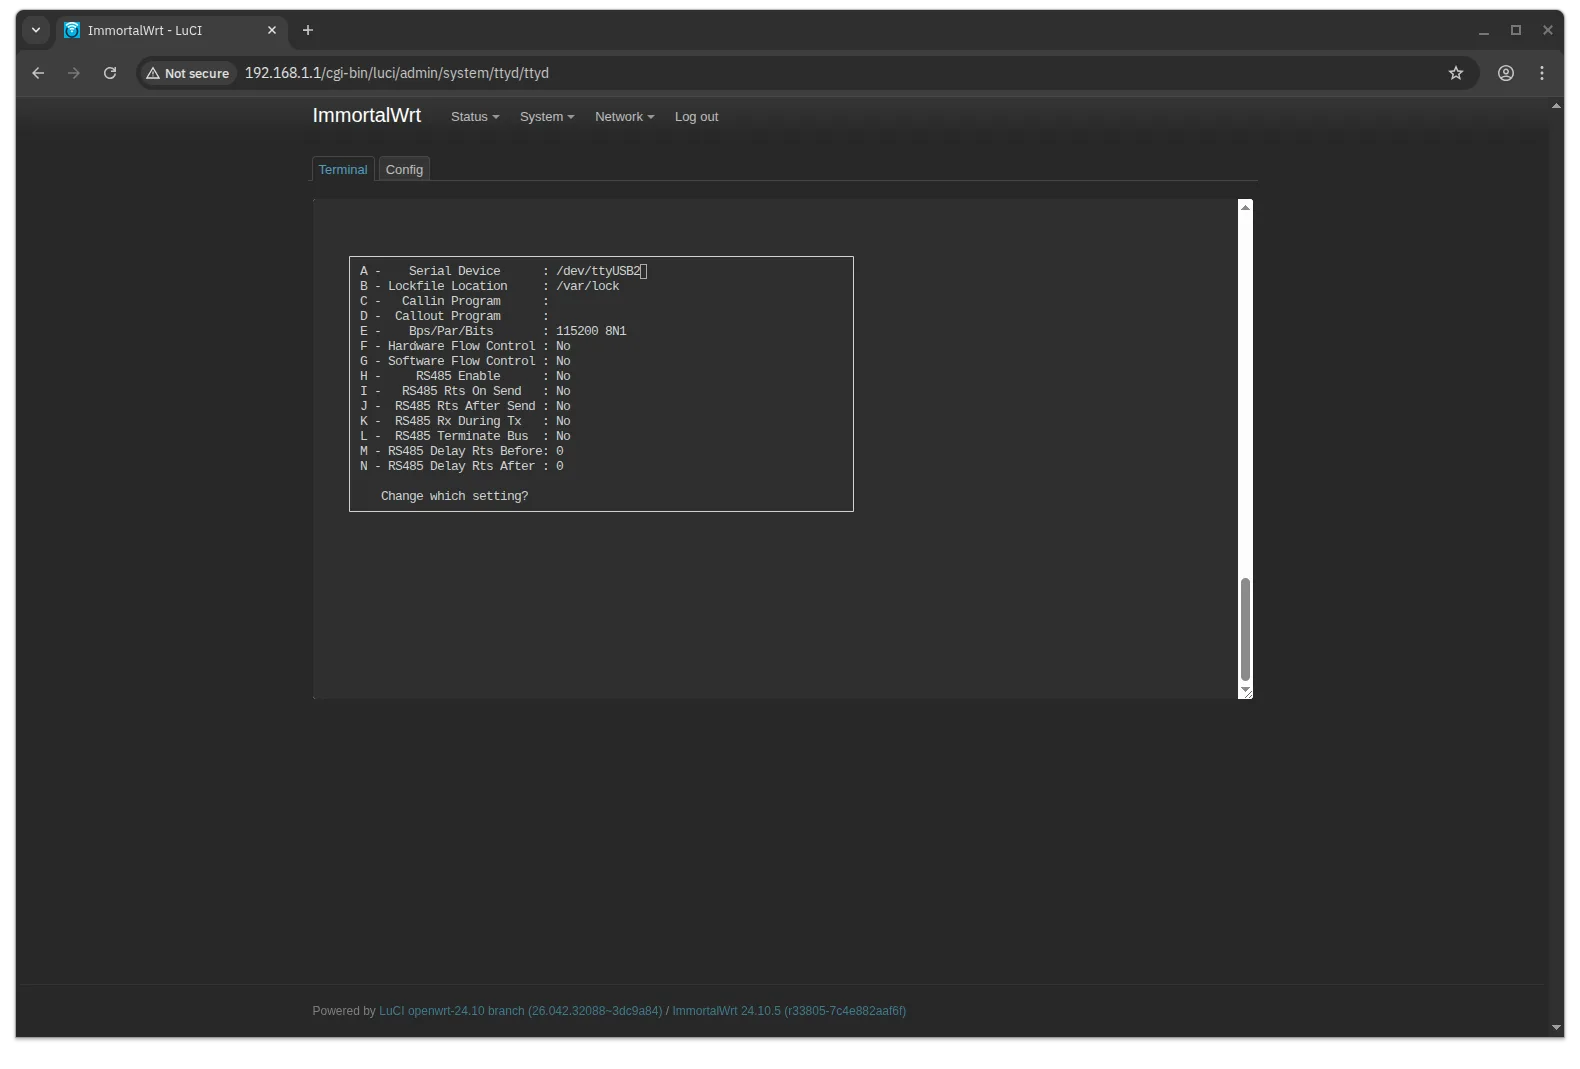This screenshot has width=1580, height=1069.
Task: Click the browser back arrow icon
Action: [x=38, y=73]
